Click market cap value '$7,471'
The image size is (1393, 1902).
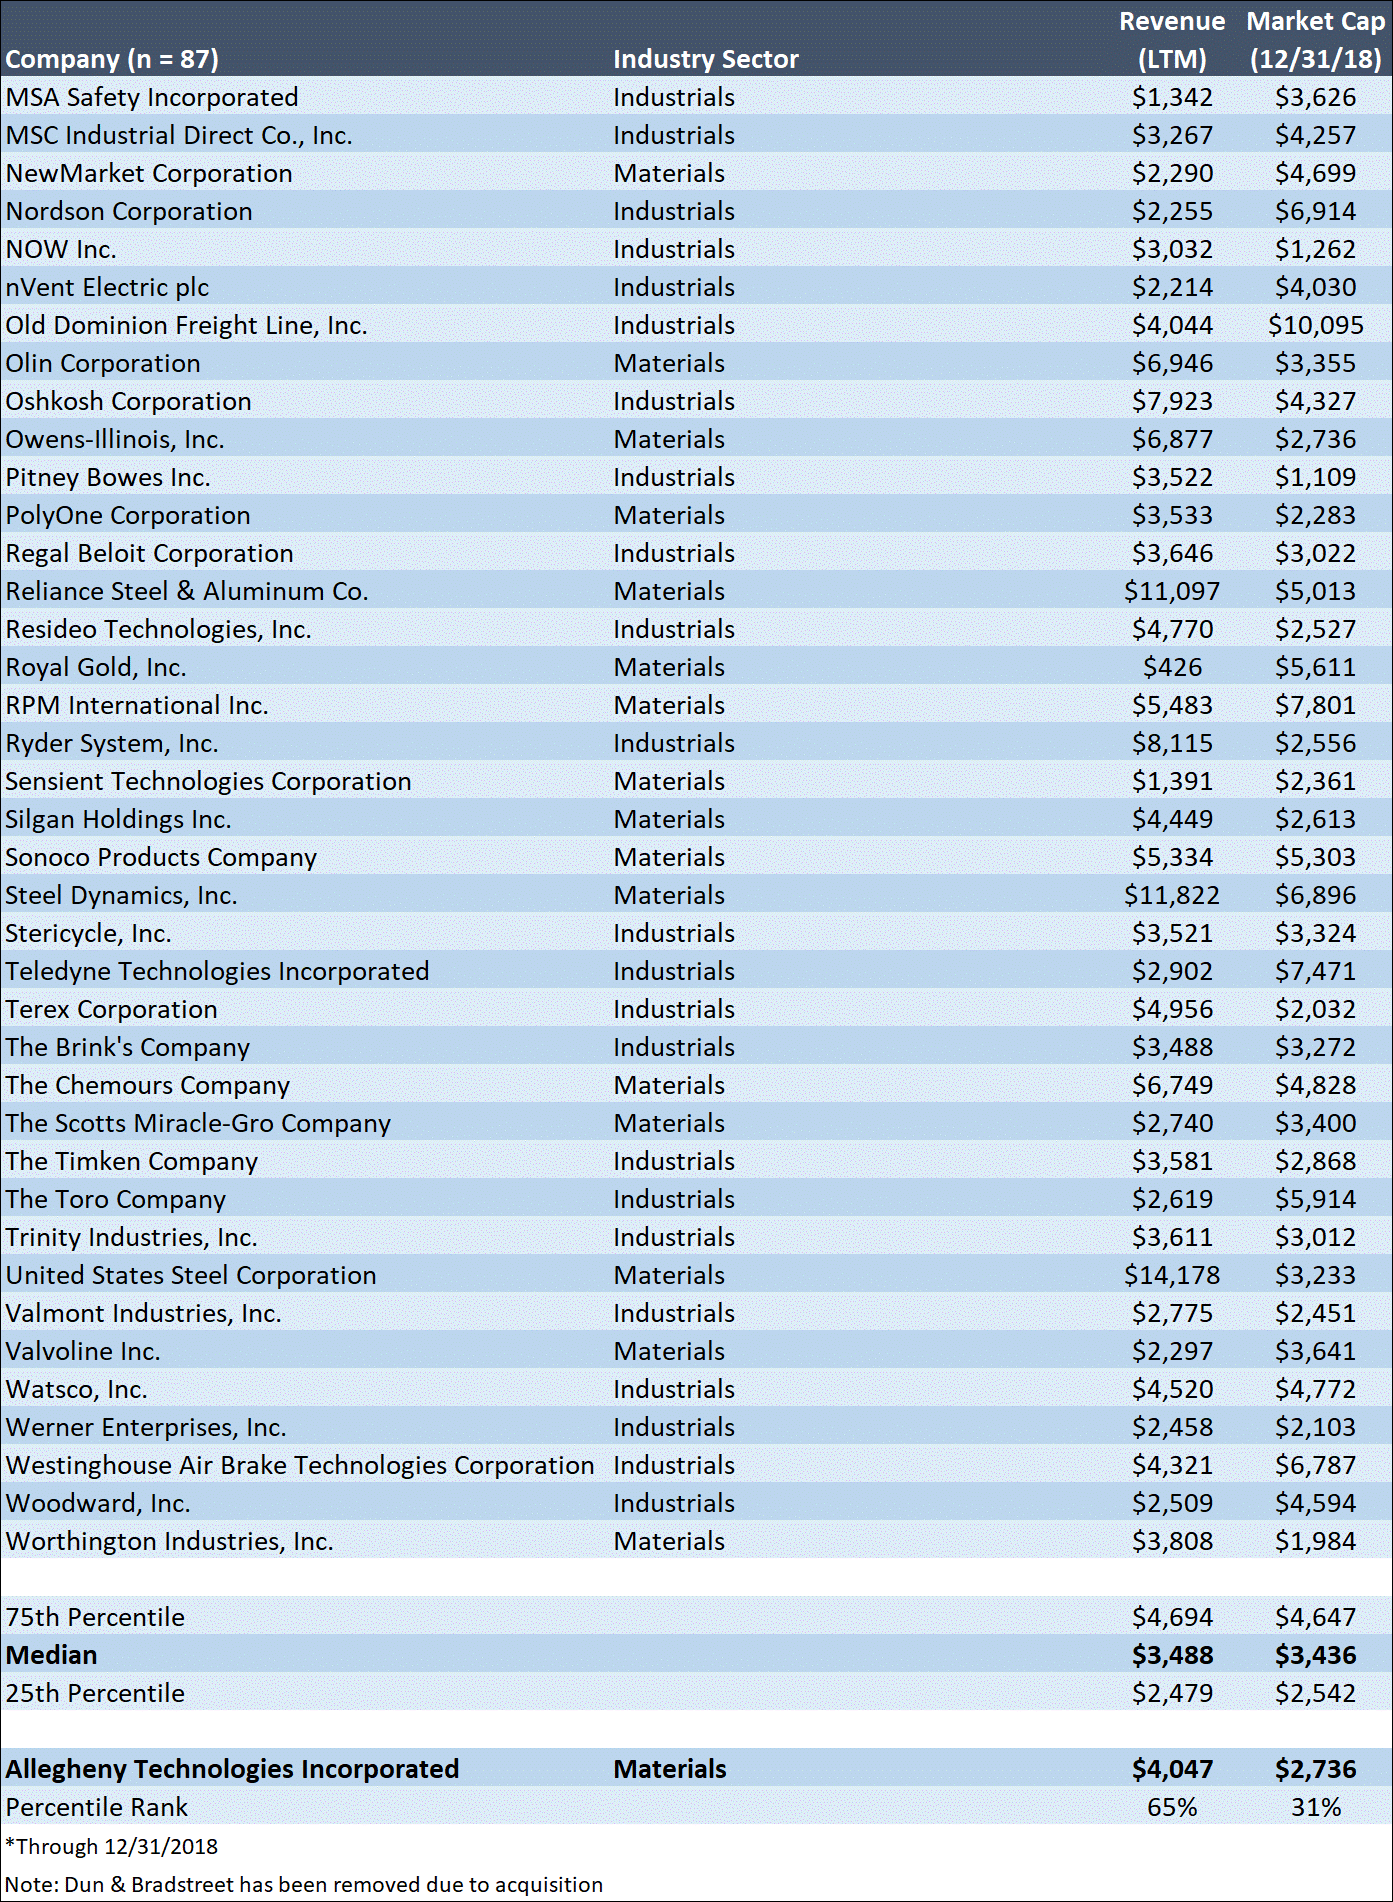coord(1316,971)
